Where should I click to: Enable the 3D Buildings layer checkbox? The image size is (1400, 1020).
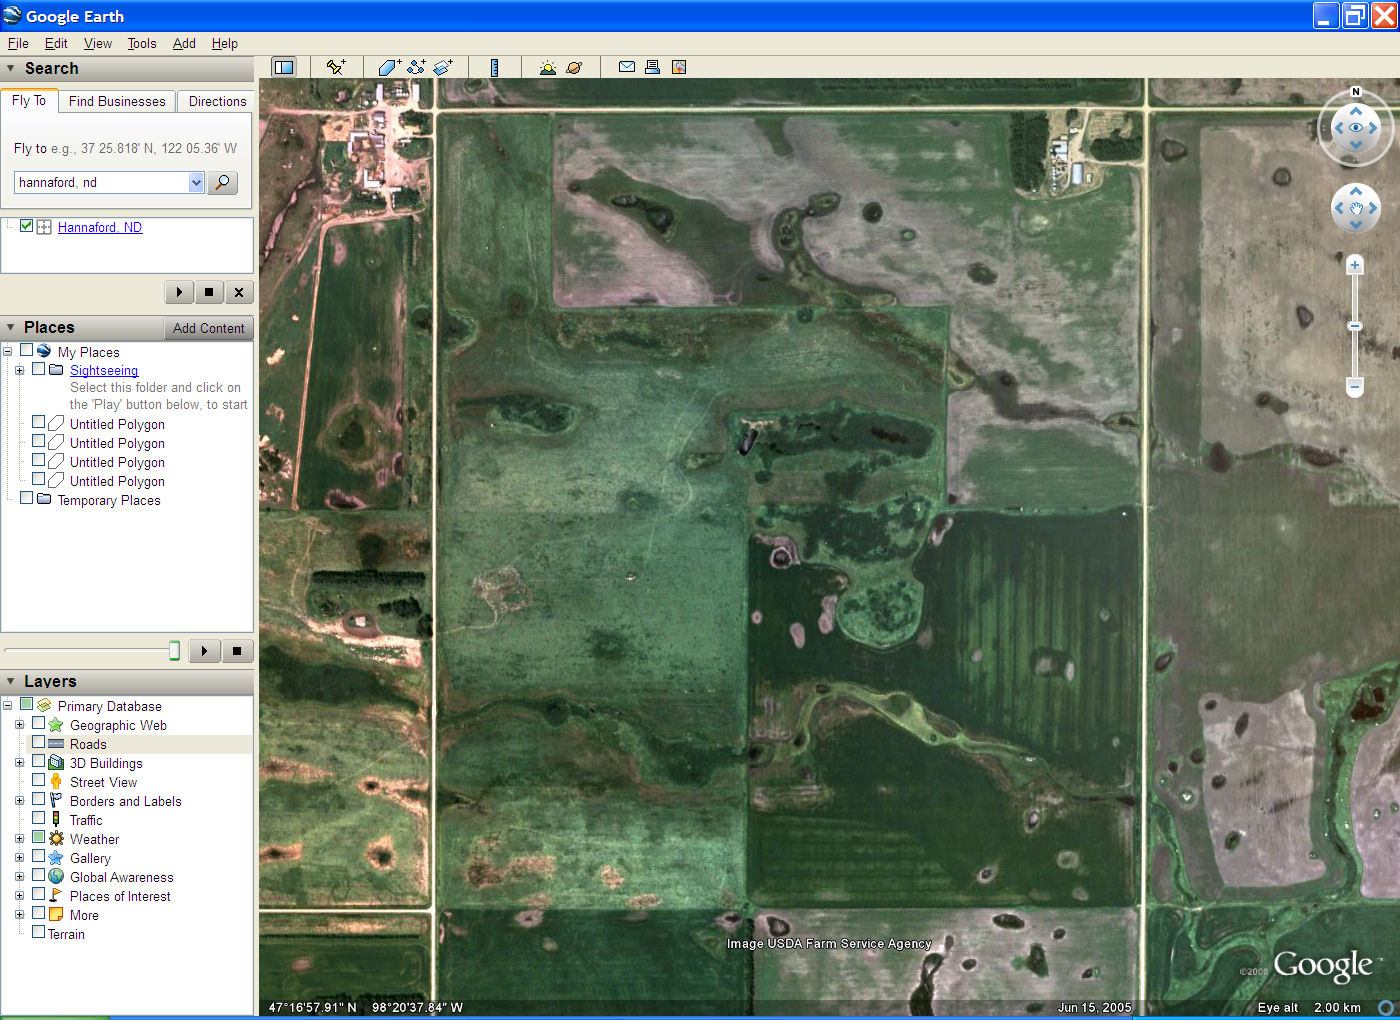[x=39, y=762]
